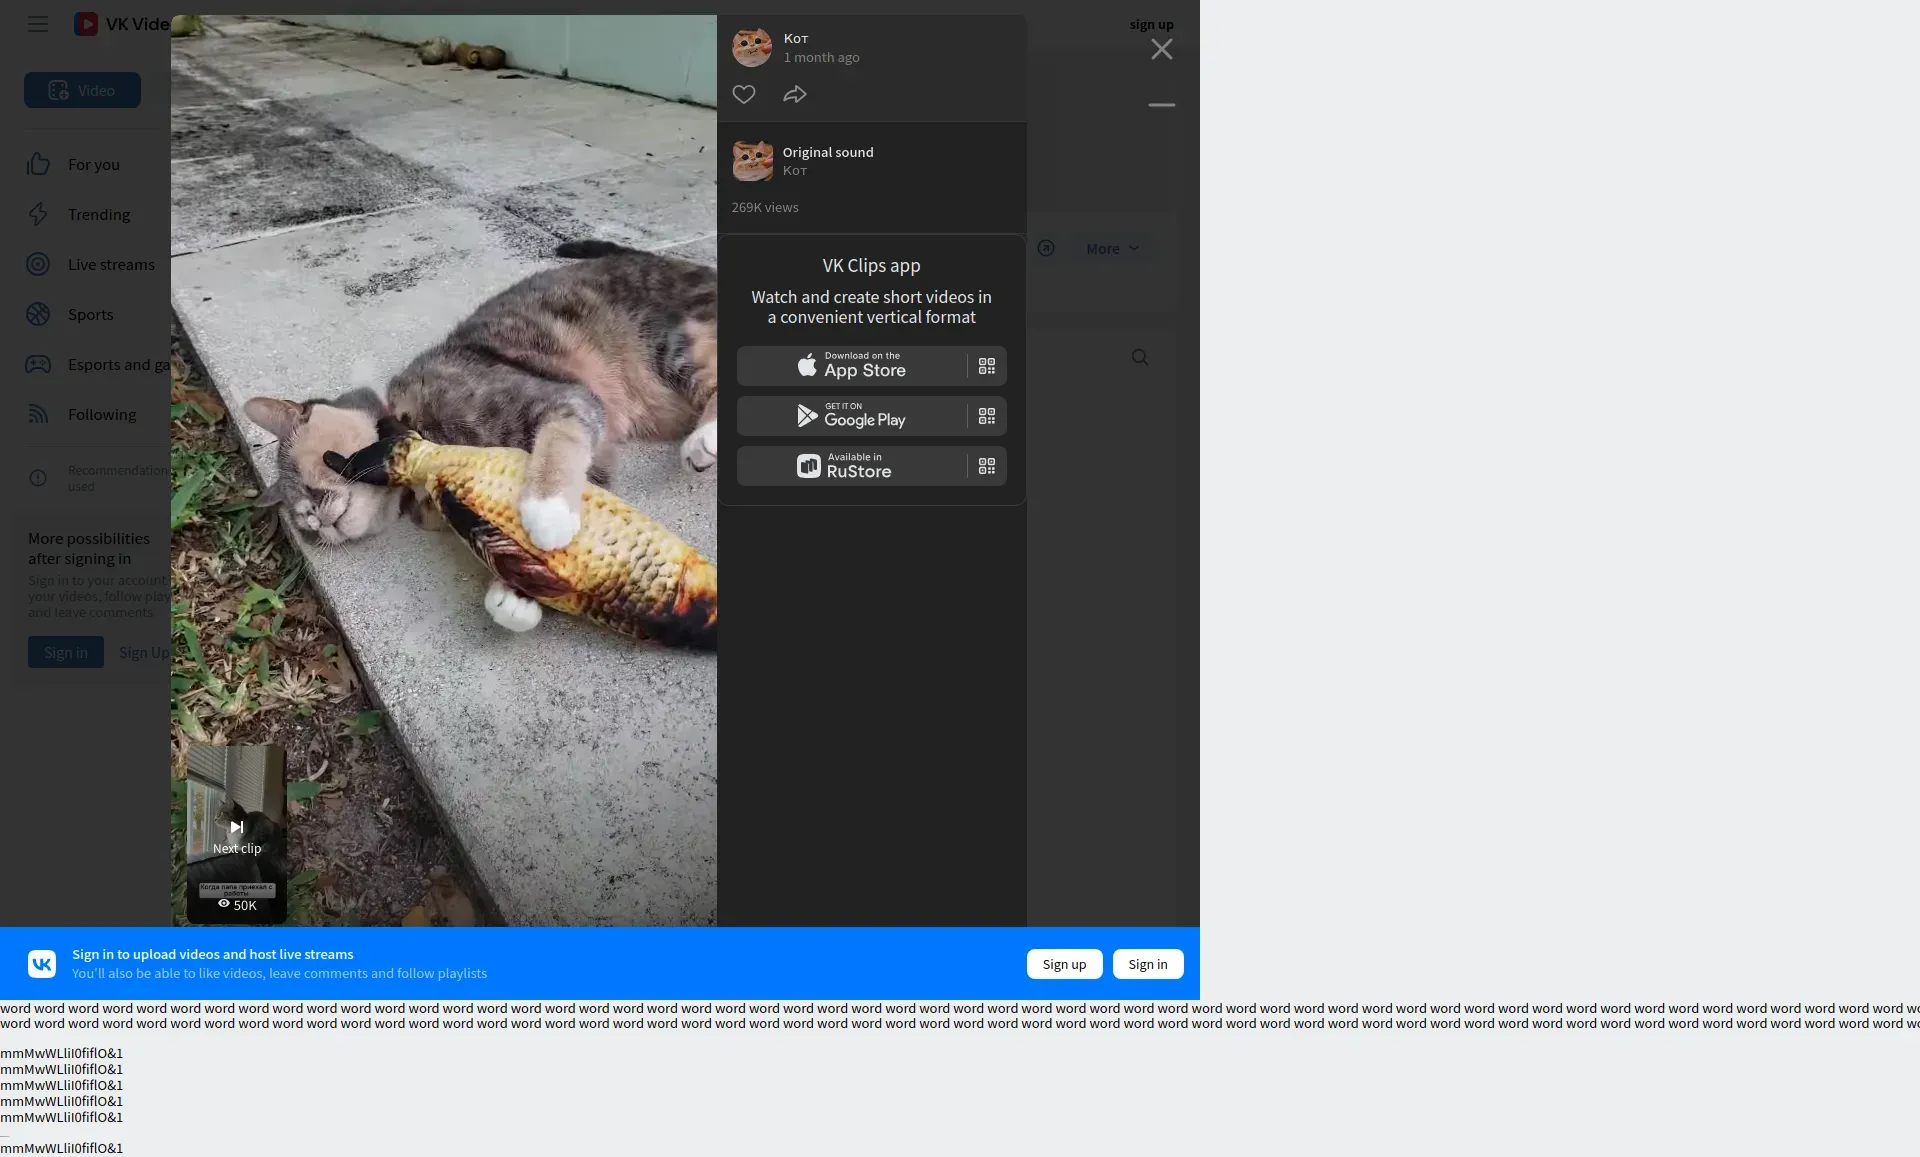Open the hamburger menu icon
Screen dimensions: 1920x1157
[38, 24]
